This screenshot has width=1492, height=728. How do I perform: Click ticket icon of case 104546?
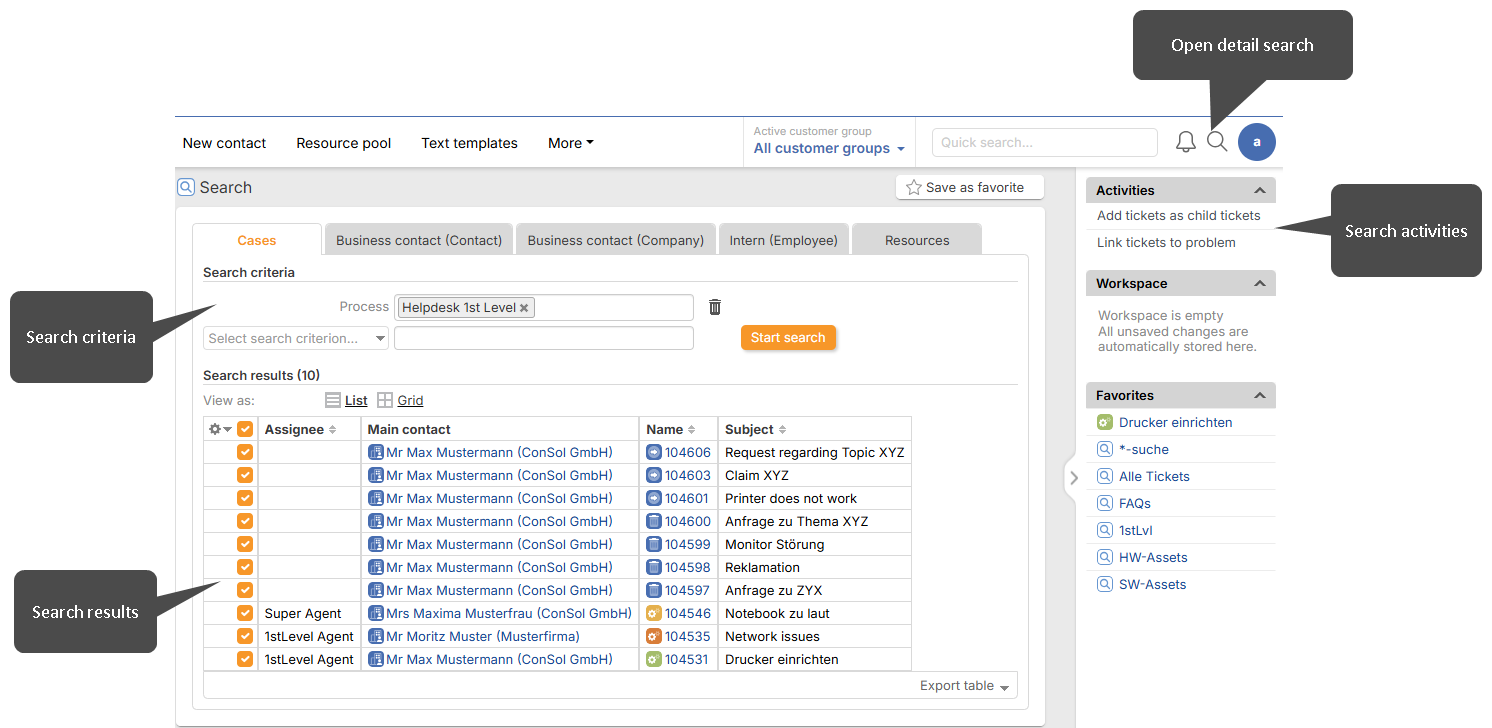(654, 613)
